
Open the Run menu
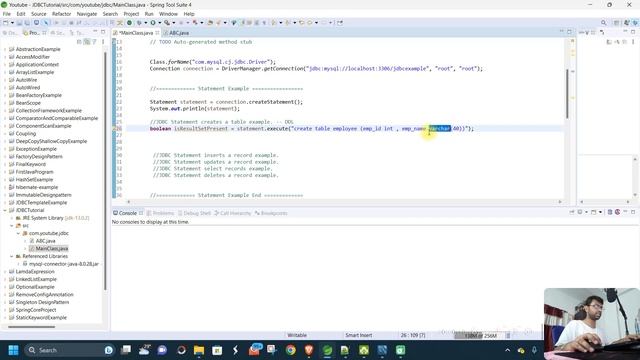pos(149,14)
